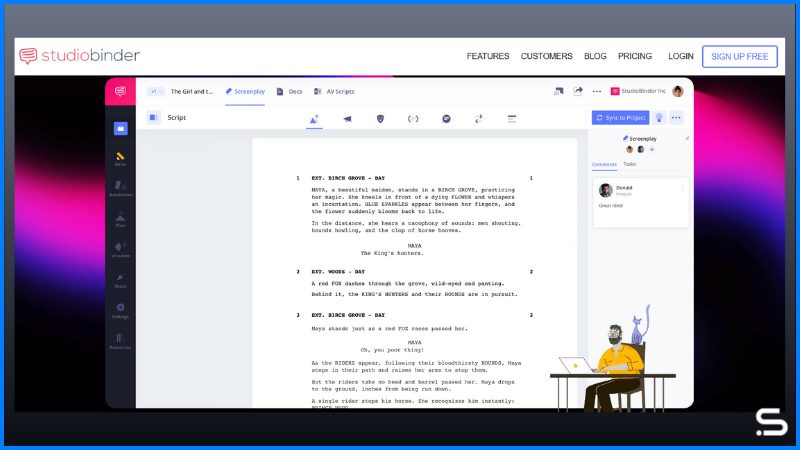The width and height of the screenshot is (800, 450).
Task: Collapse the Screenplay side panel
Action: [x=687, y=138]
